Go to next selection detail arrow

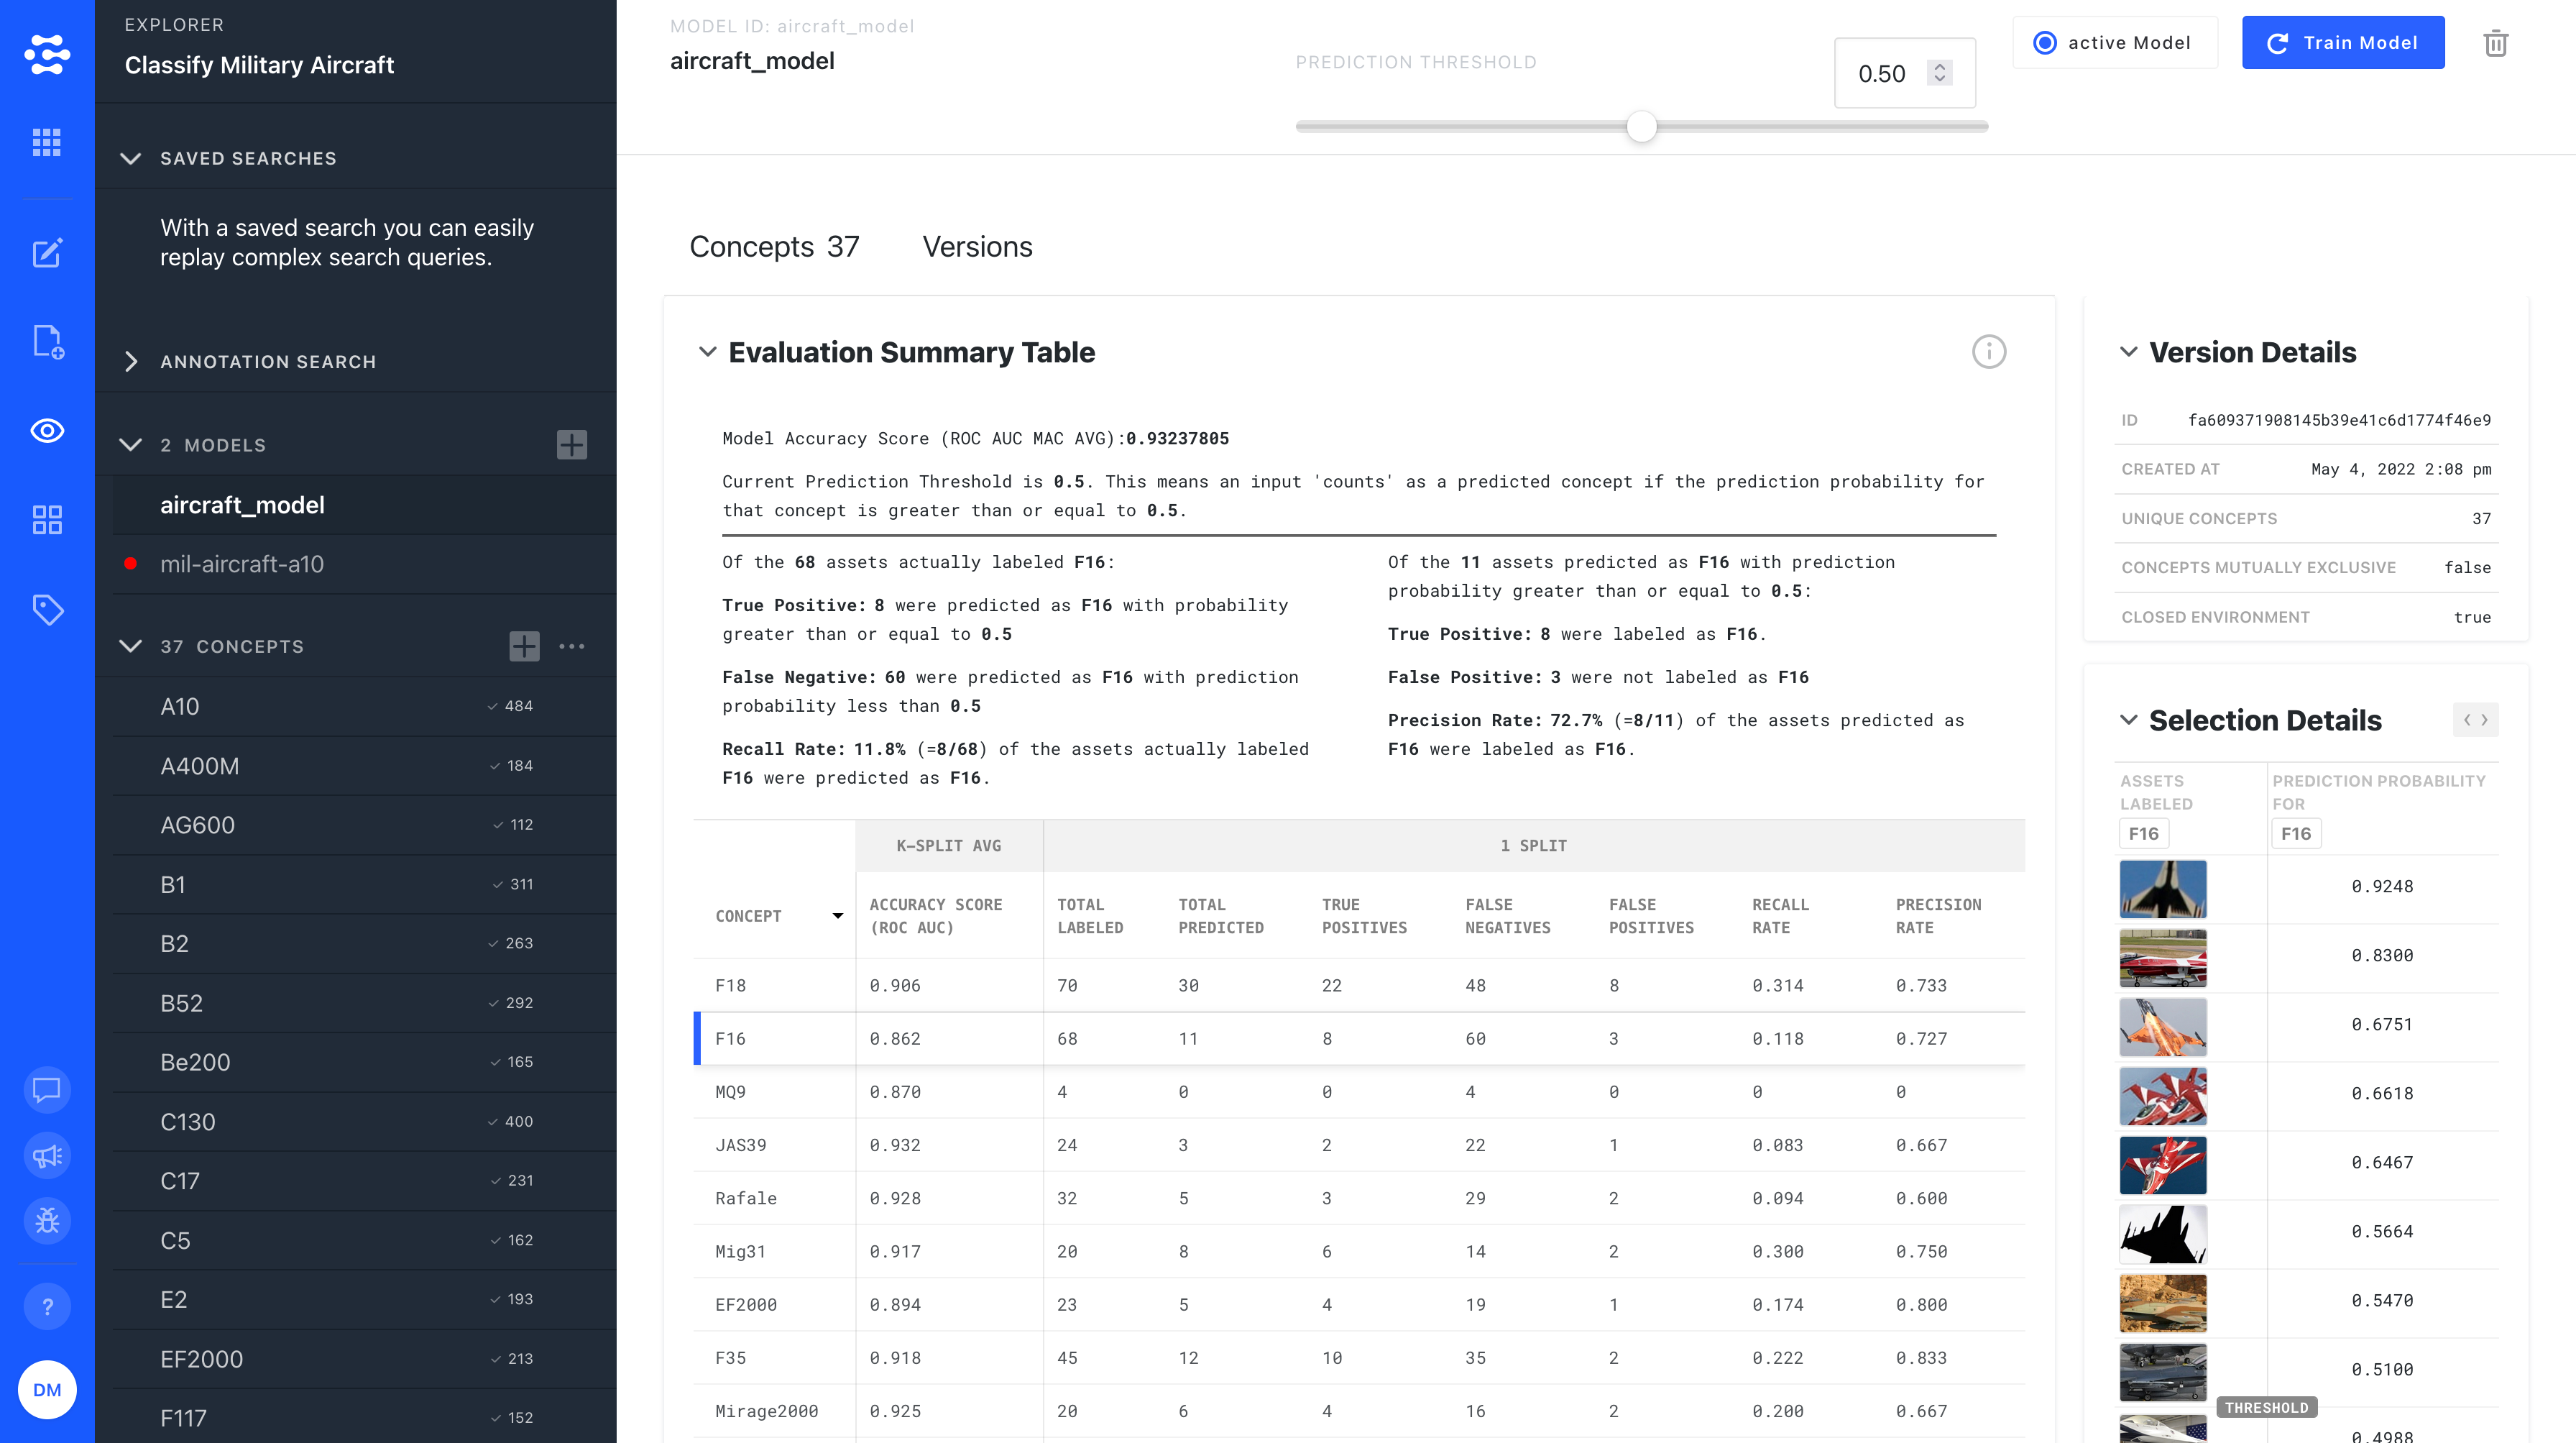(2485, 720)
